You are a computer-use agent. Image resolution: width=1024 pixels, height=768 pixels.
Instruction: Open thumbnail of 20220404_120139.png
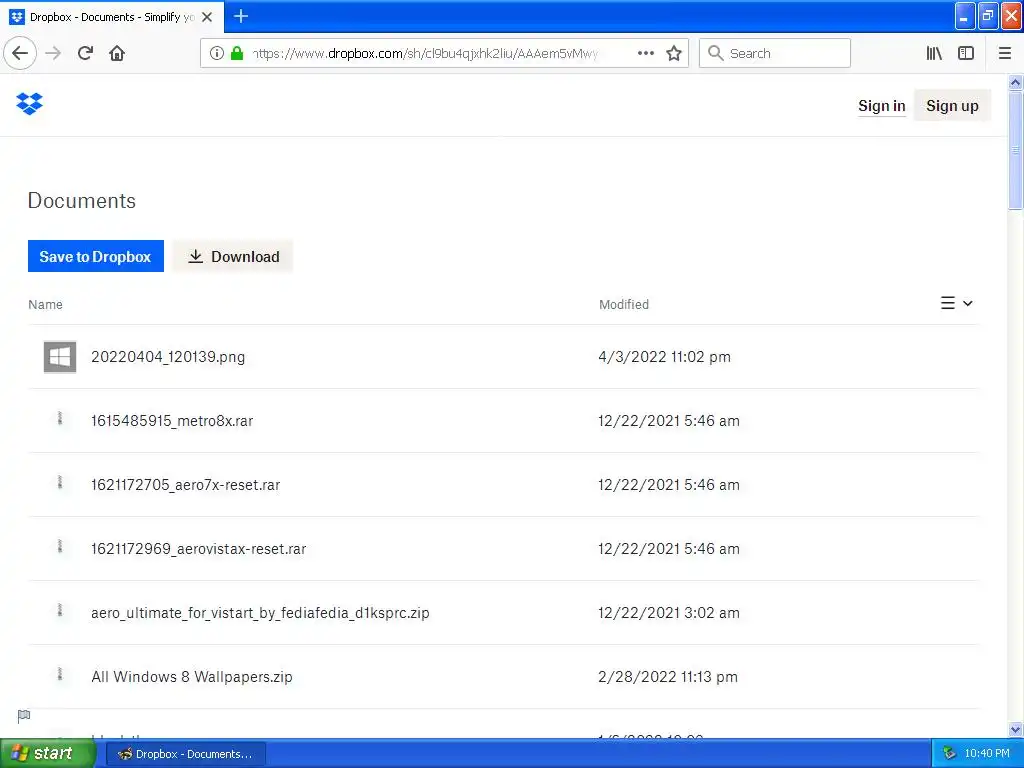(x=59, y=357)
